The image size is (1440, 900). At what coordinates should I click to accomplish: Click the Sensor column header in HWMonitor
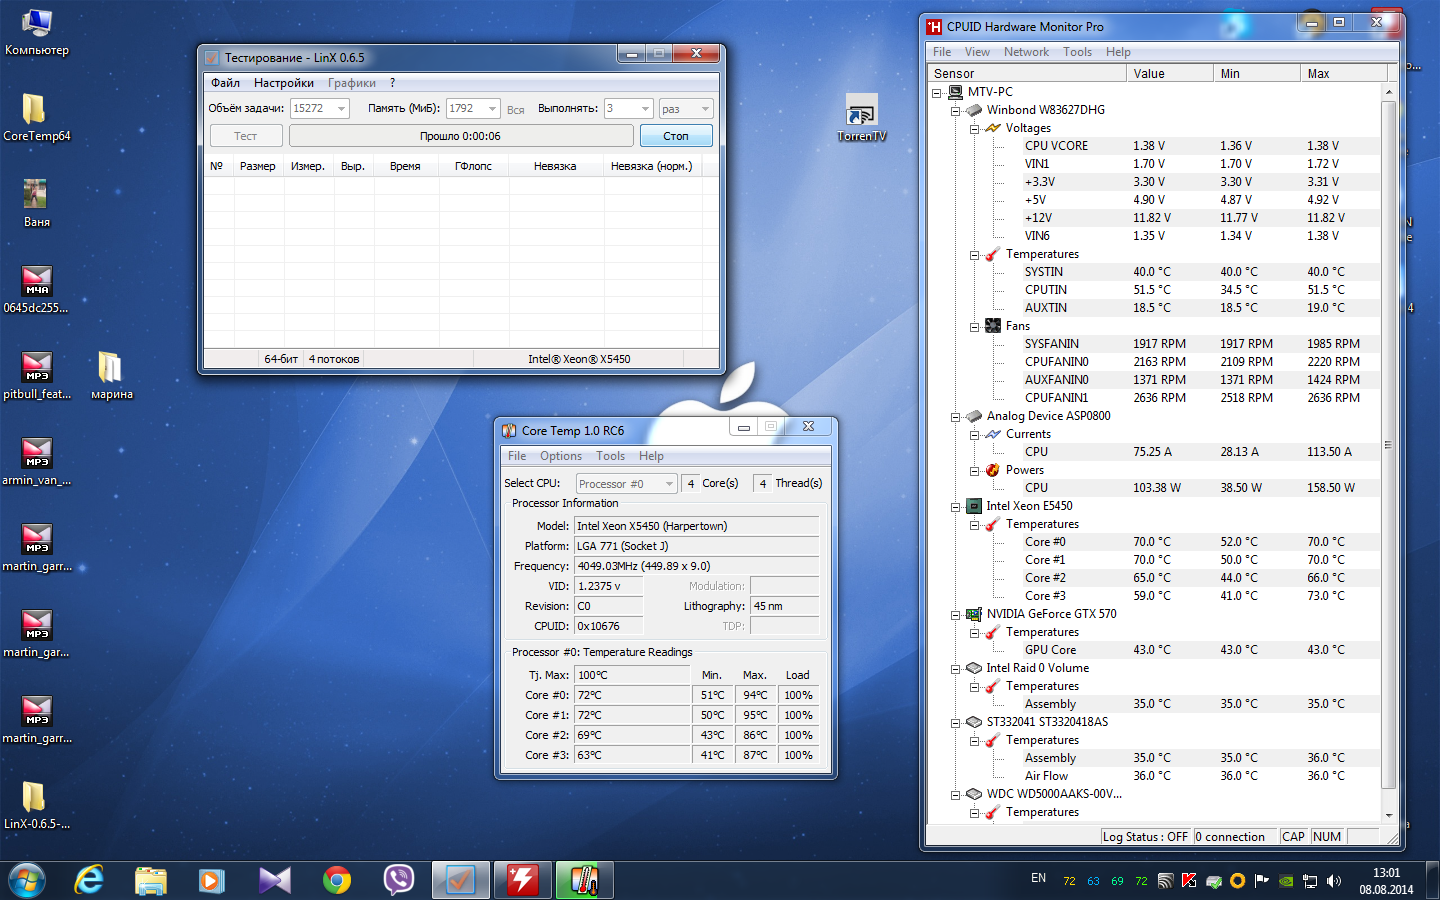(1025, 74)
